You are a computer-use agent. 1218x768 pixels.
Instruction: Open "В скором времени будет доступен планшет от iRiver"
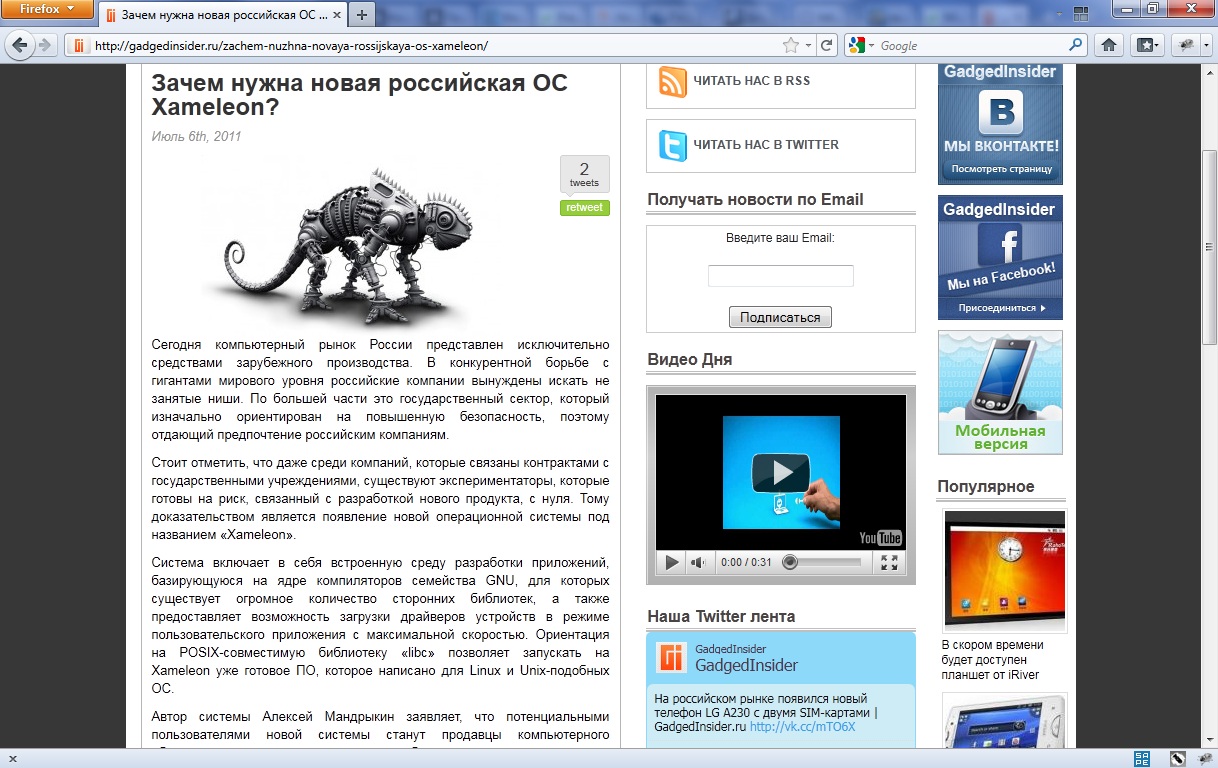click(x=993, y=660)
